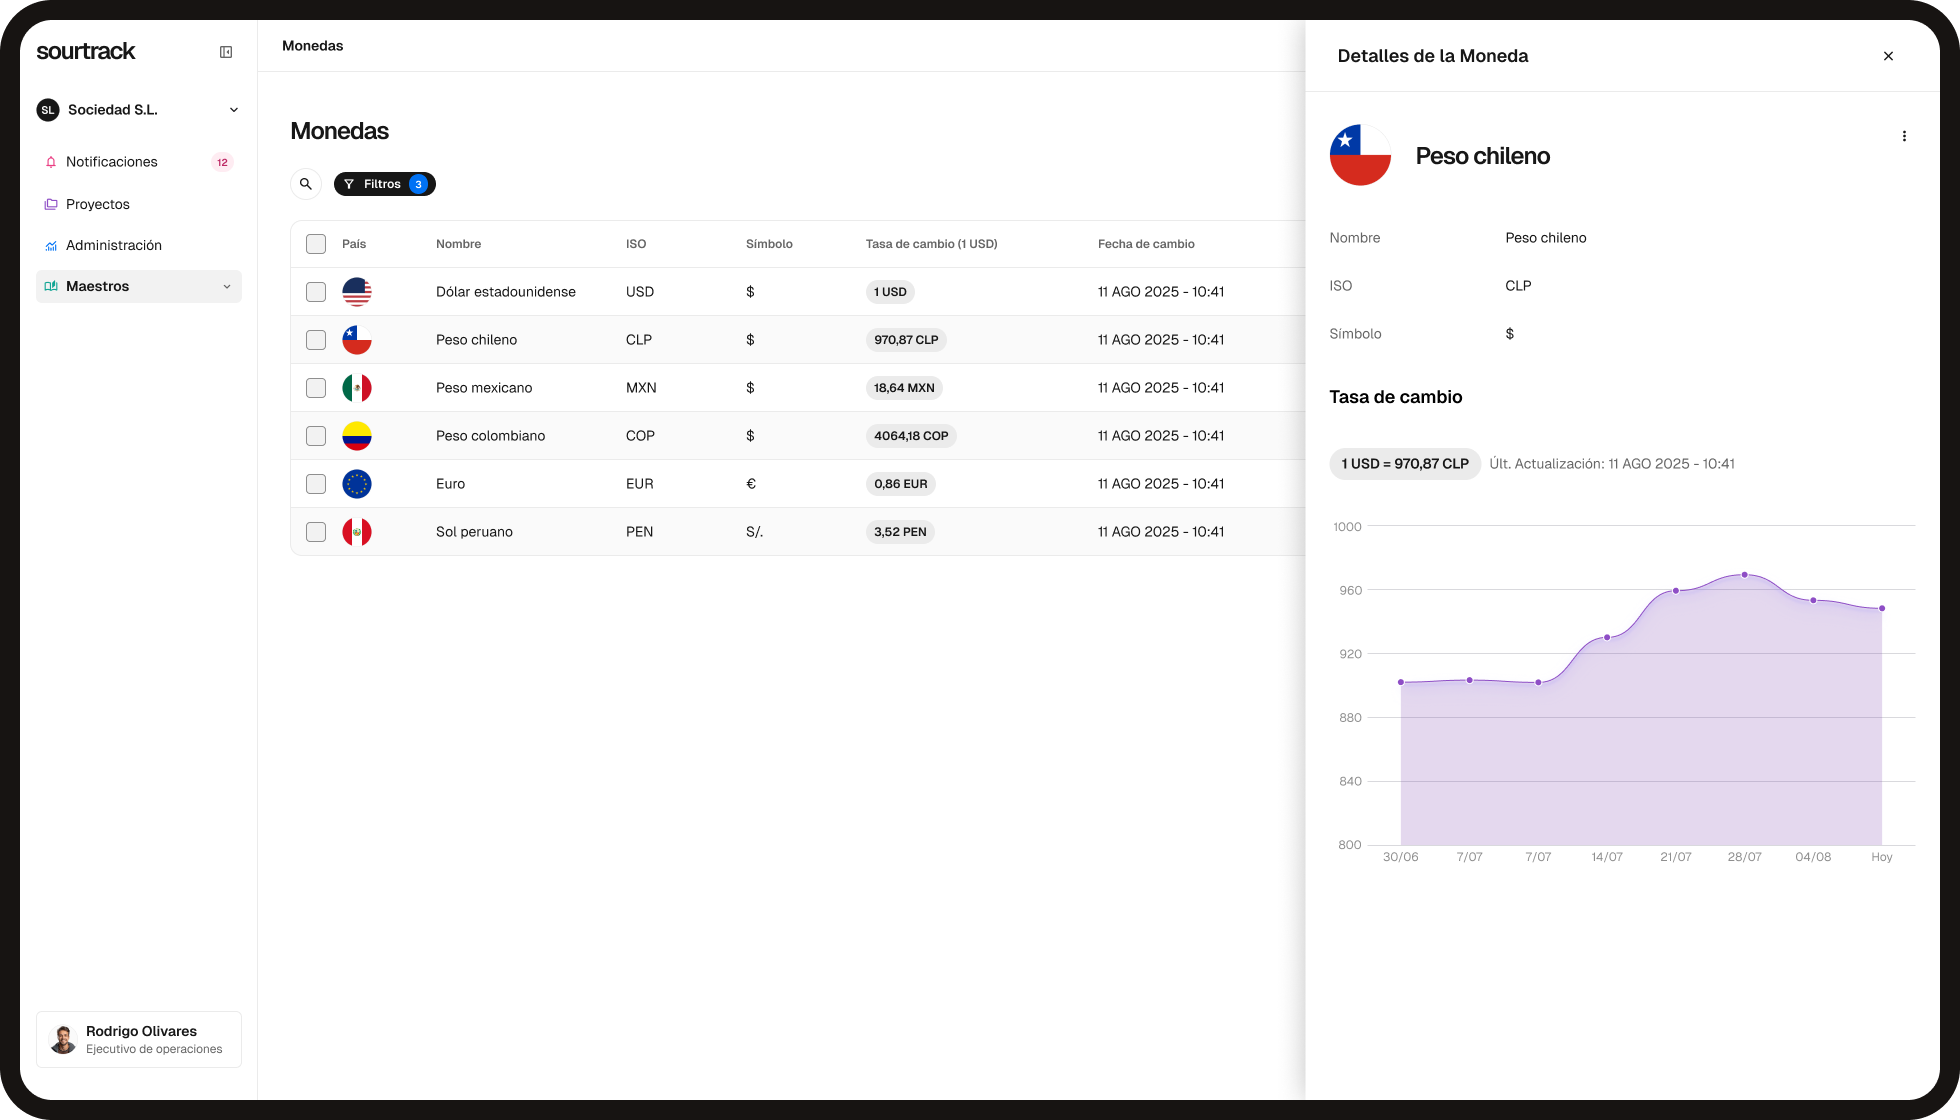Open the Monedas breadcrumb item

[312, 45]
